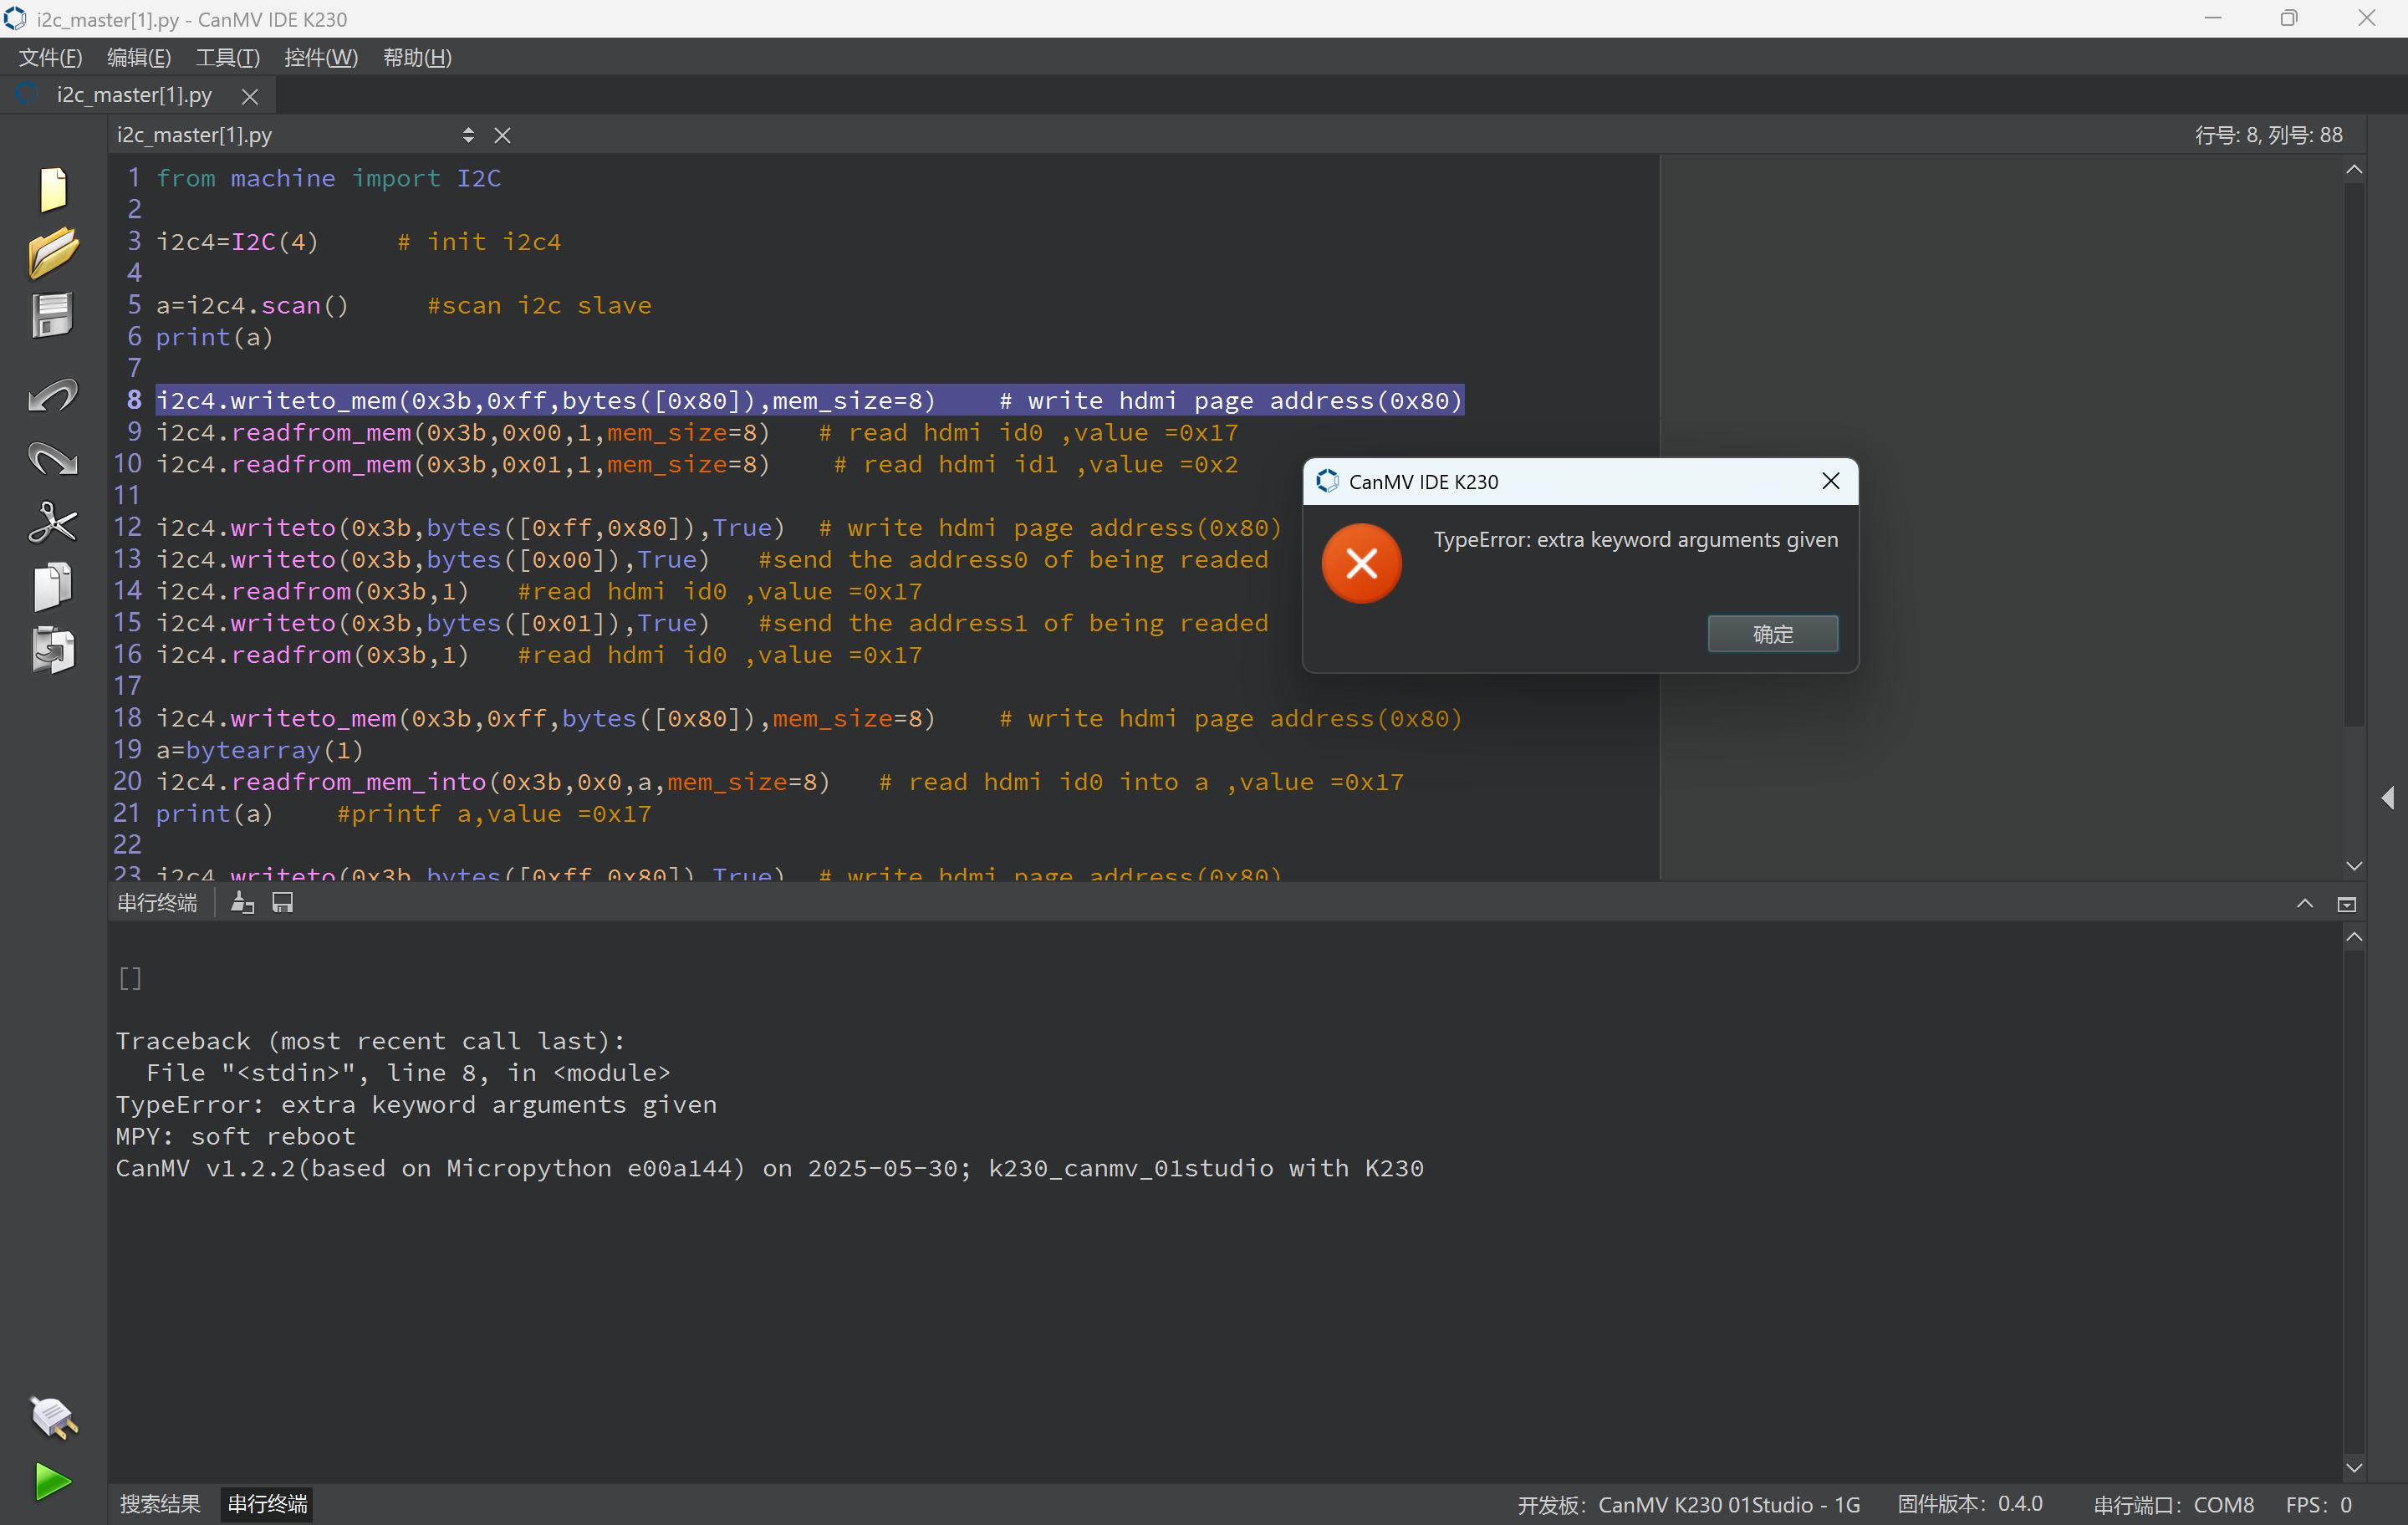Click the green Run script button
Viewport: 2408px width, 1525px height.
[53, 1481]
